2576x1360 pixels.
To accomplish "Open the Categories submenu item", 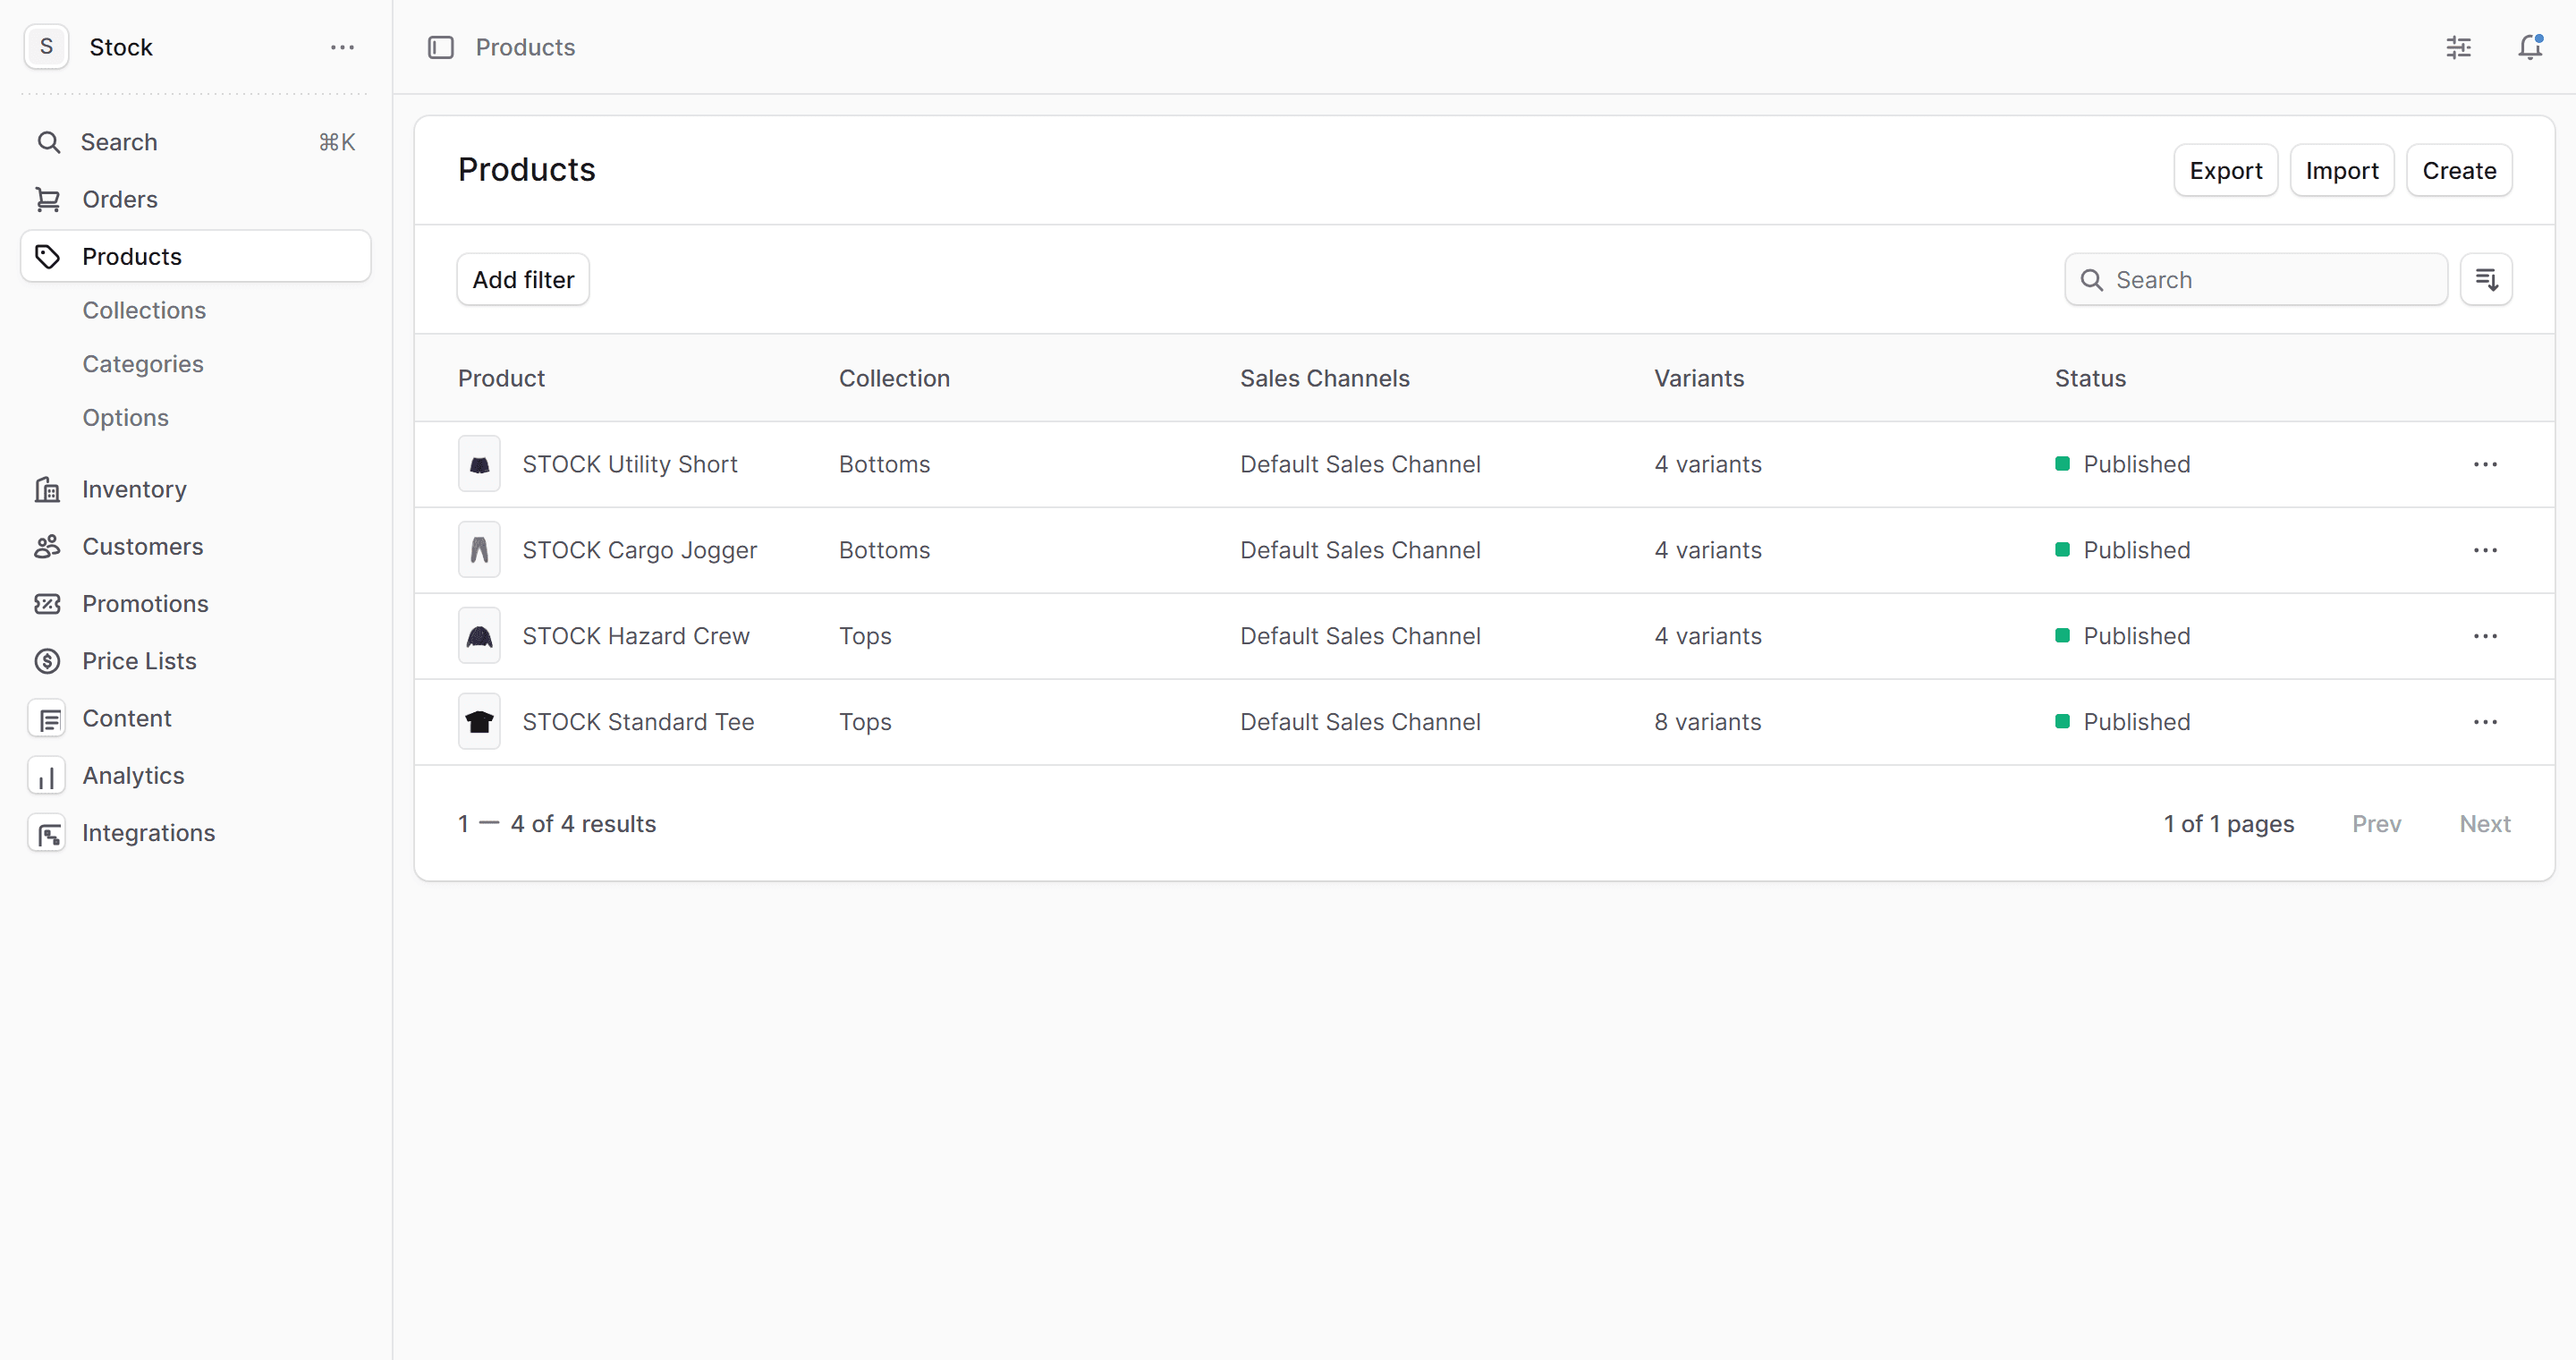I will [143, 364].
